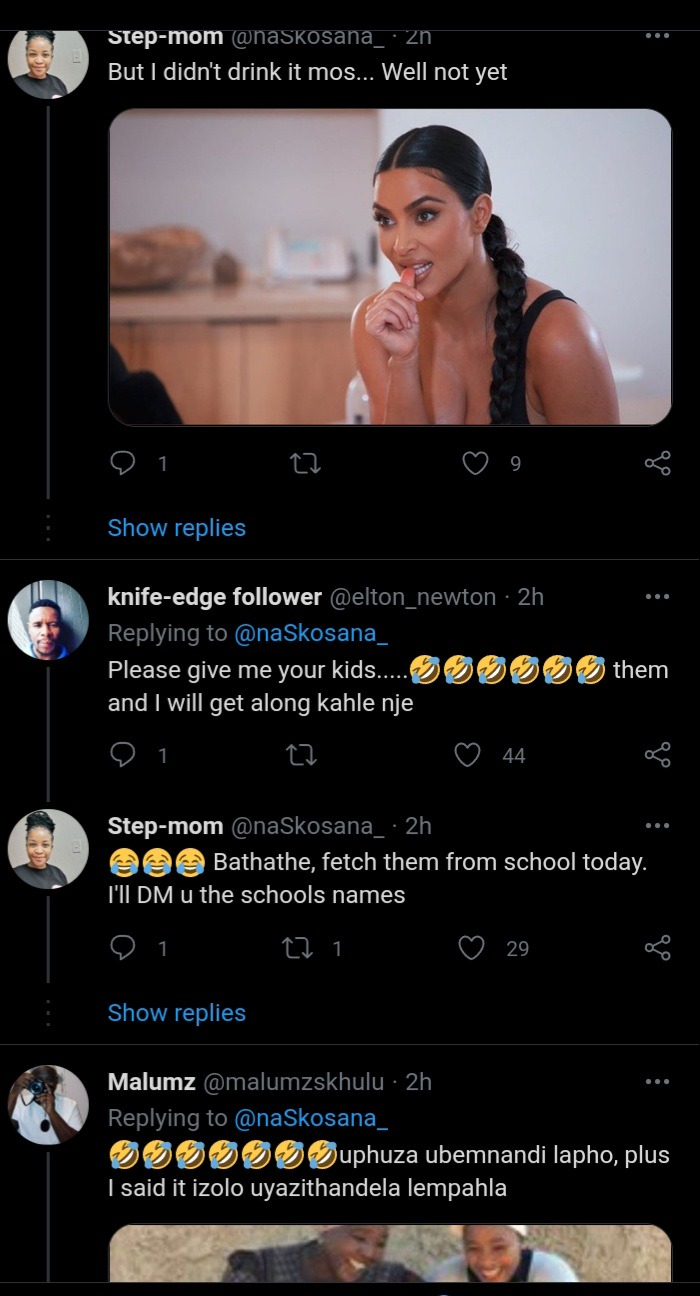This screenshot has height=1296, width=700.
Task: Show replies under the school names tweet
Action: pyautogui.click(x=177, y=1013)
